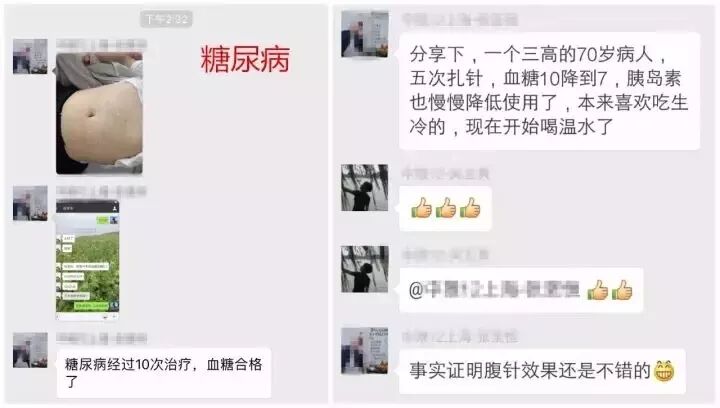The height and width of the screenshot is (408, 720).
Task: Tap avatar beside 分享下 message
Action: point(365,34)
